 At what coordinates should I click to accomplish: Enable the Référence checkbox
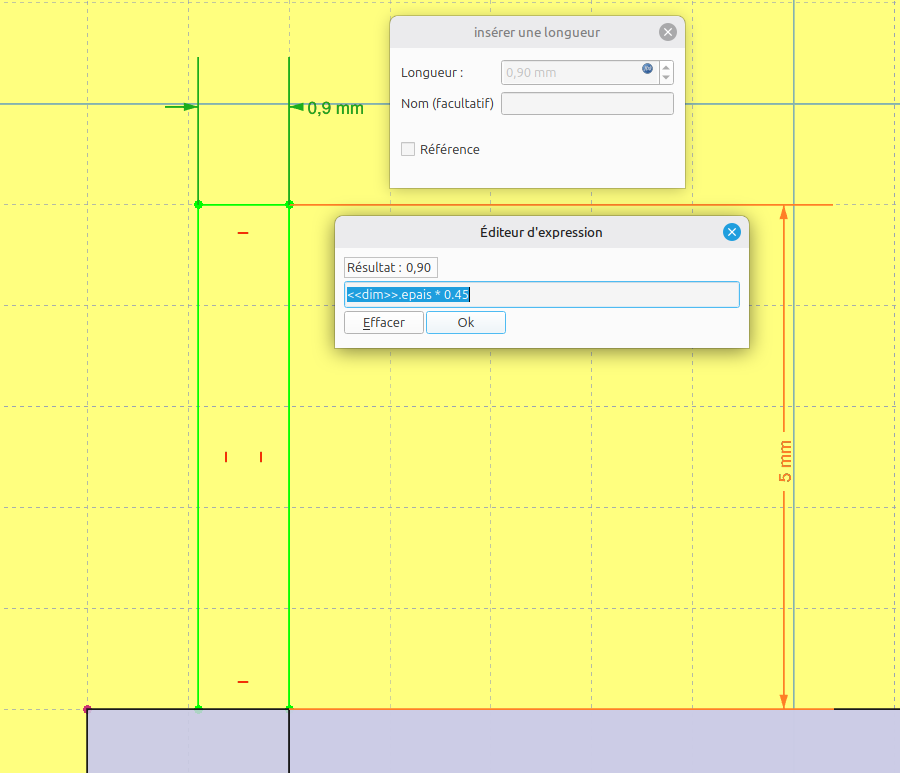click(408, 149)
